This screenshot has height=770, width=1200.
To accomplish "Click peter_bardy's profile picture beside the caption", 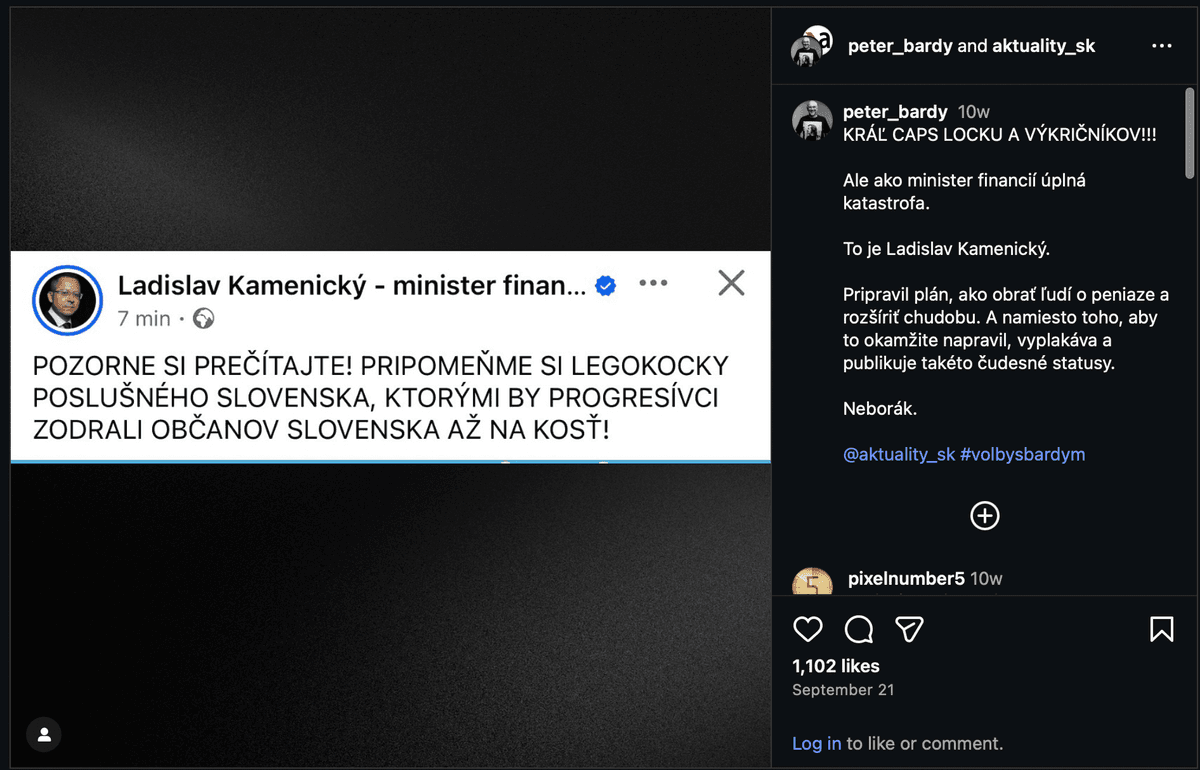I will 812,121.
